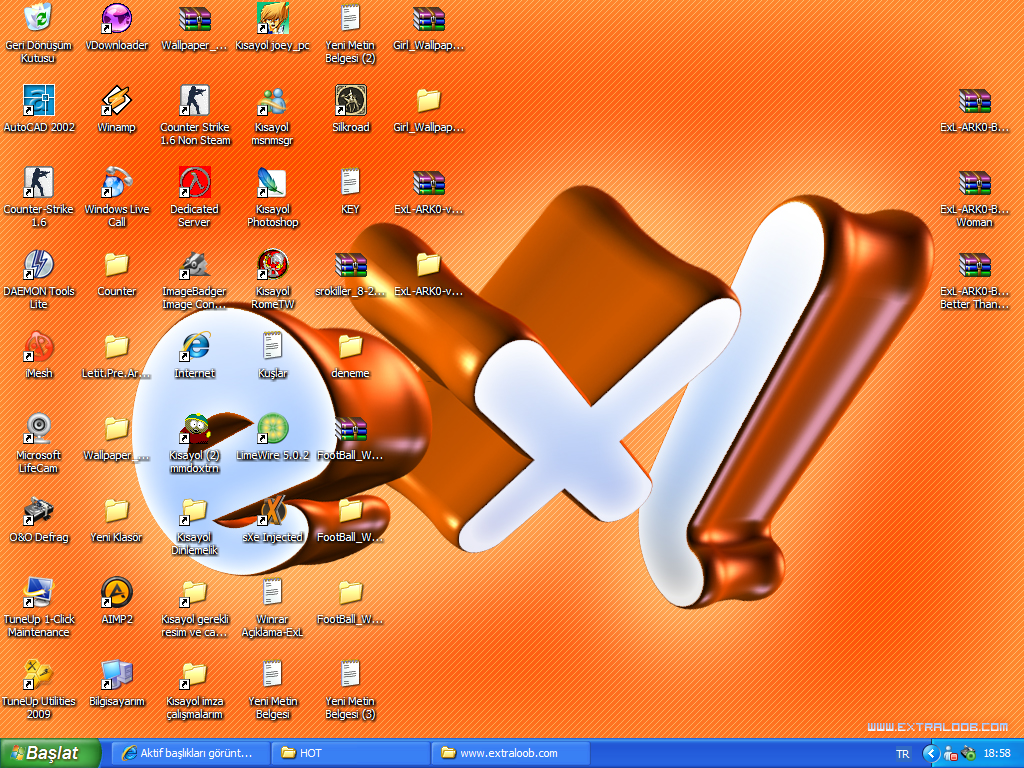Image resolution: width=1024 pixels, height=768 pixels.
Task: Switch to the HOT folder taskbar button
Action: coord(351,753)
